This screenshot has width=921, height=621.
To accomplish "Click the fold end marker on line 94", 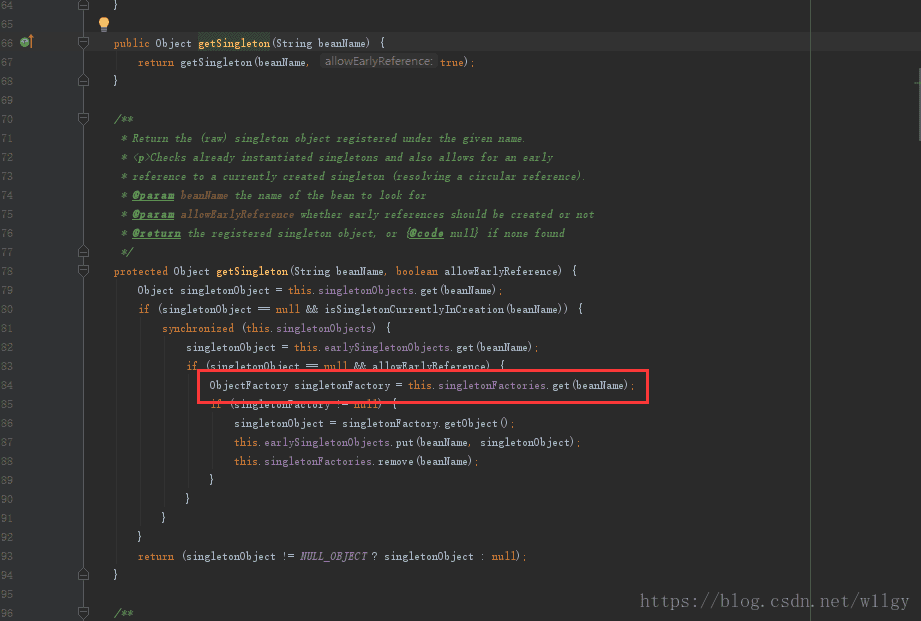I will pyautogui.click(x=83, y=575).
